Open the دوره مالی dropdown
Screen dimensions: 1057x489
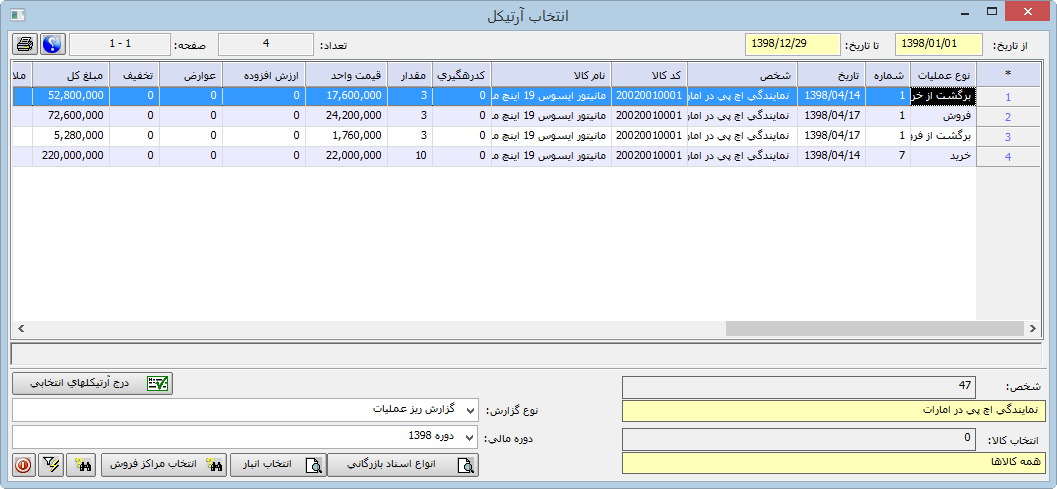coord(470,437)
